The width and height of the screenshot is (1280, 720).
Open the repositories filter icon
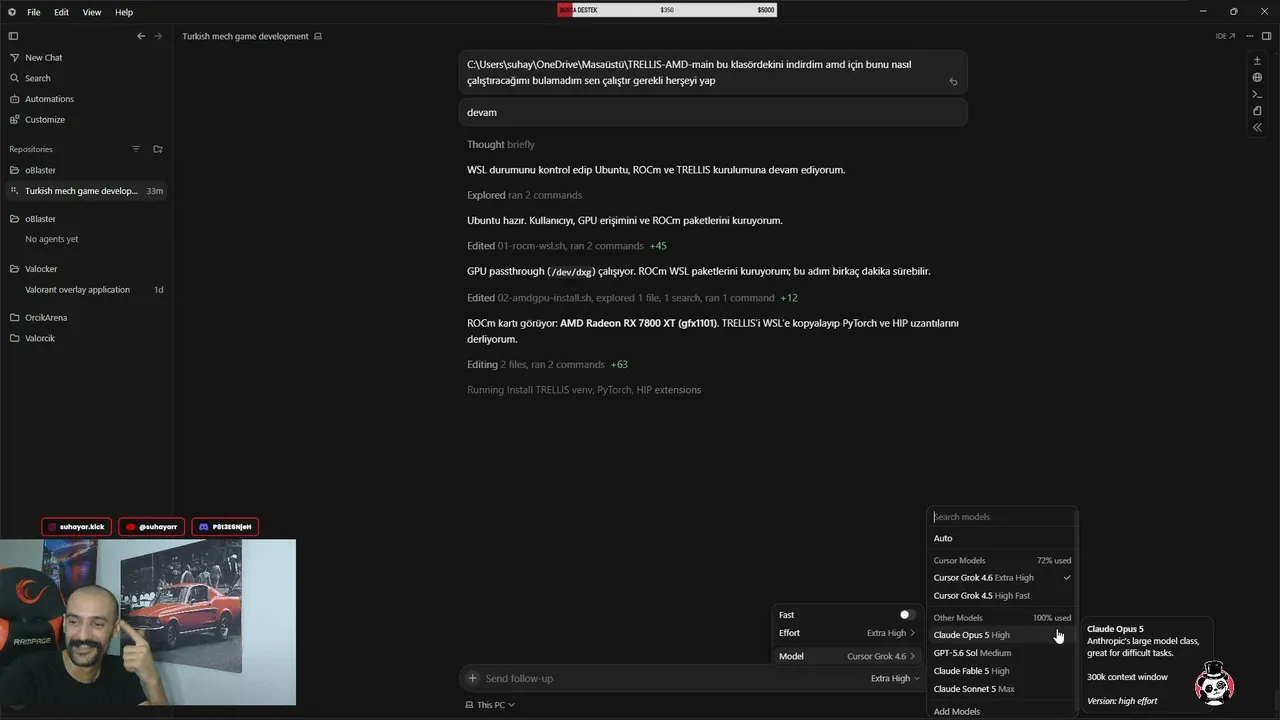136,149
